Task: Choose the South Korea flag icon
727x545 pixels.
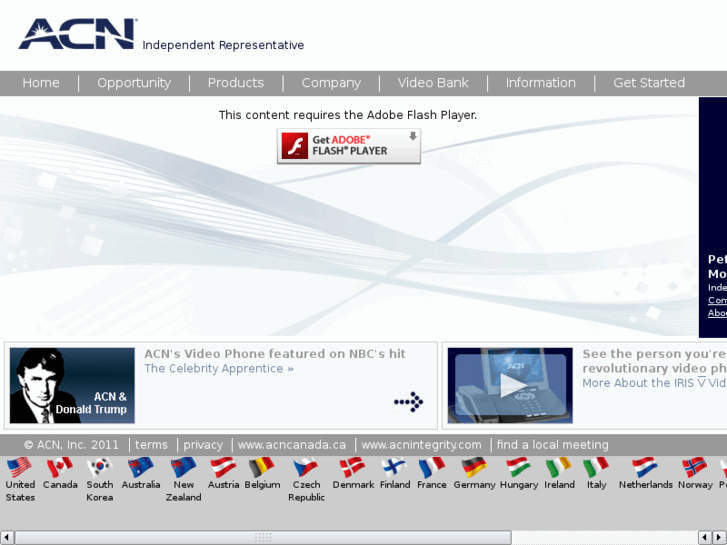Action: pyautogui.click(x=100, y=467)
